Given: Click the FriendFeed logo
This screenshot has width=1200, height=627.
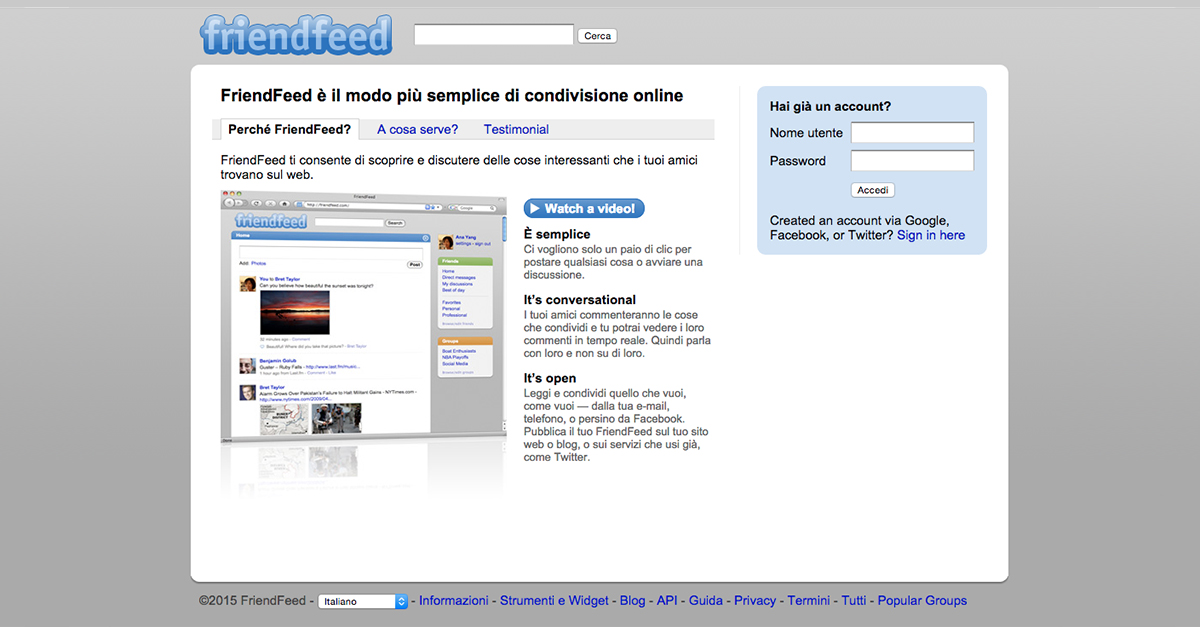Looking at the screenshot, I should click(x=295, y=35).
